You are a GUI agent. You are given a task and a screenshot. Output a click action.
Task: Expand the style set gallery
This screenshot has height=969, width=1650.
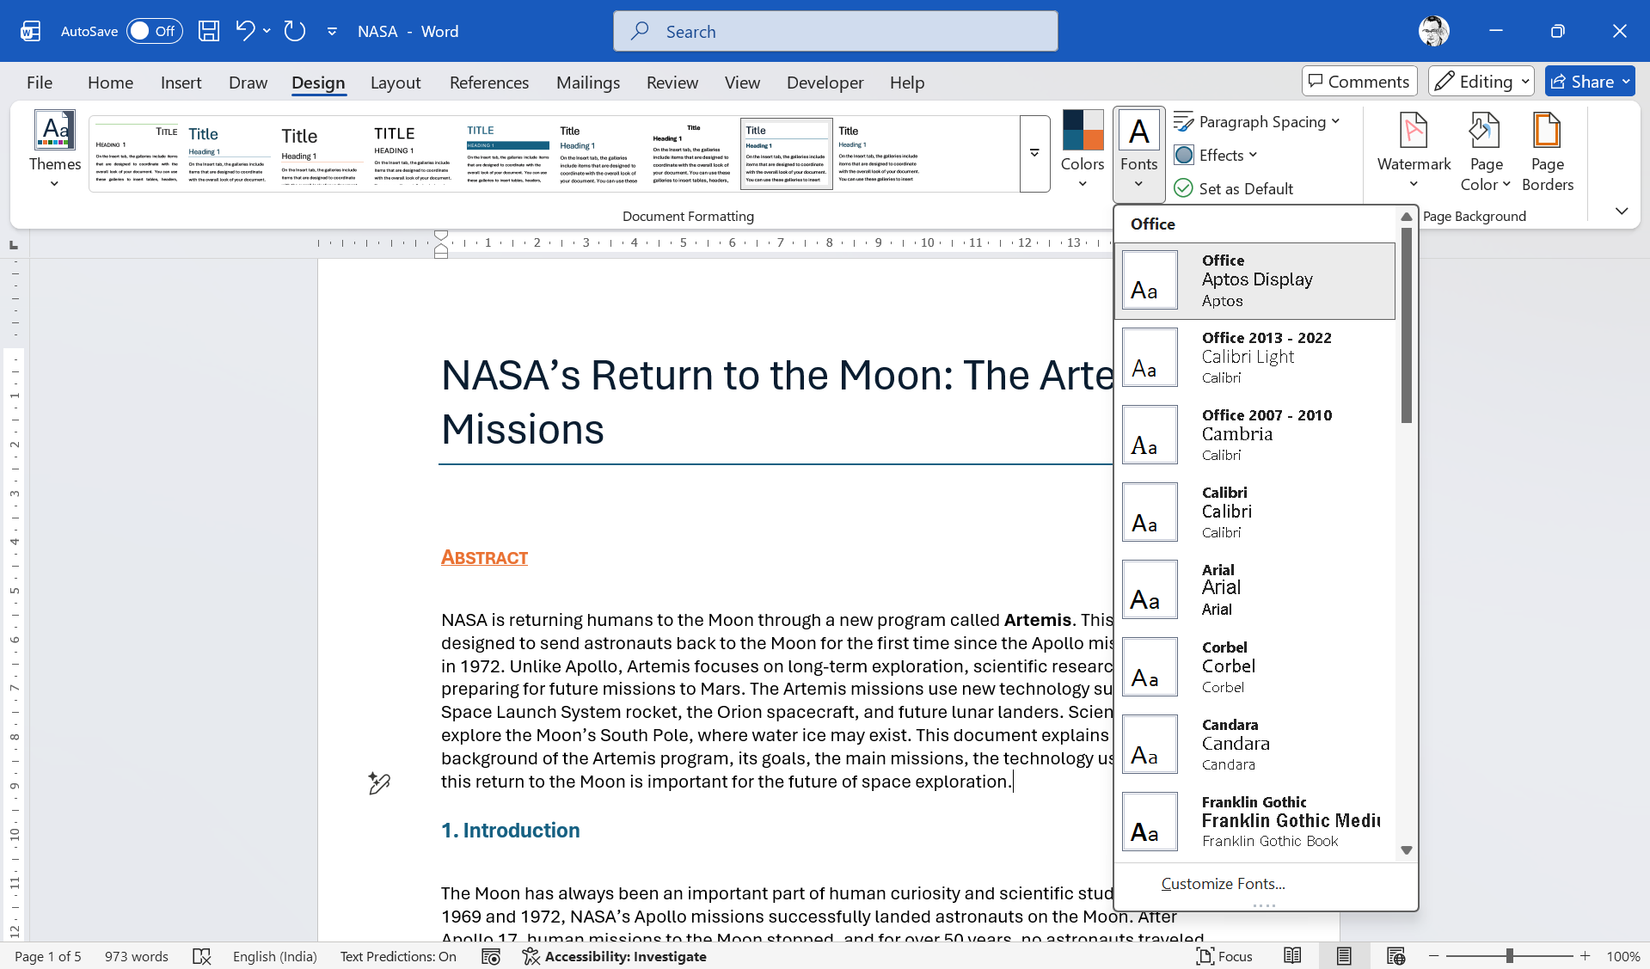tap(1034, 153)
